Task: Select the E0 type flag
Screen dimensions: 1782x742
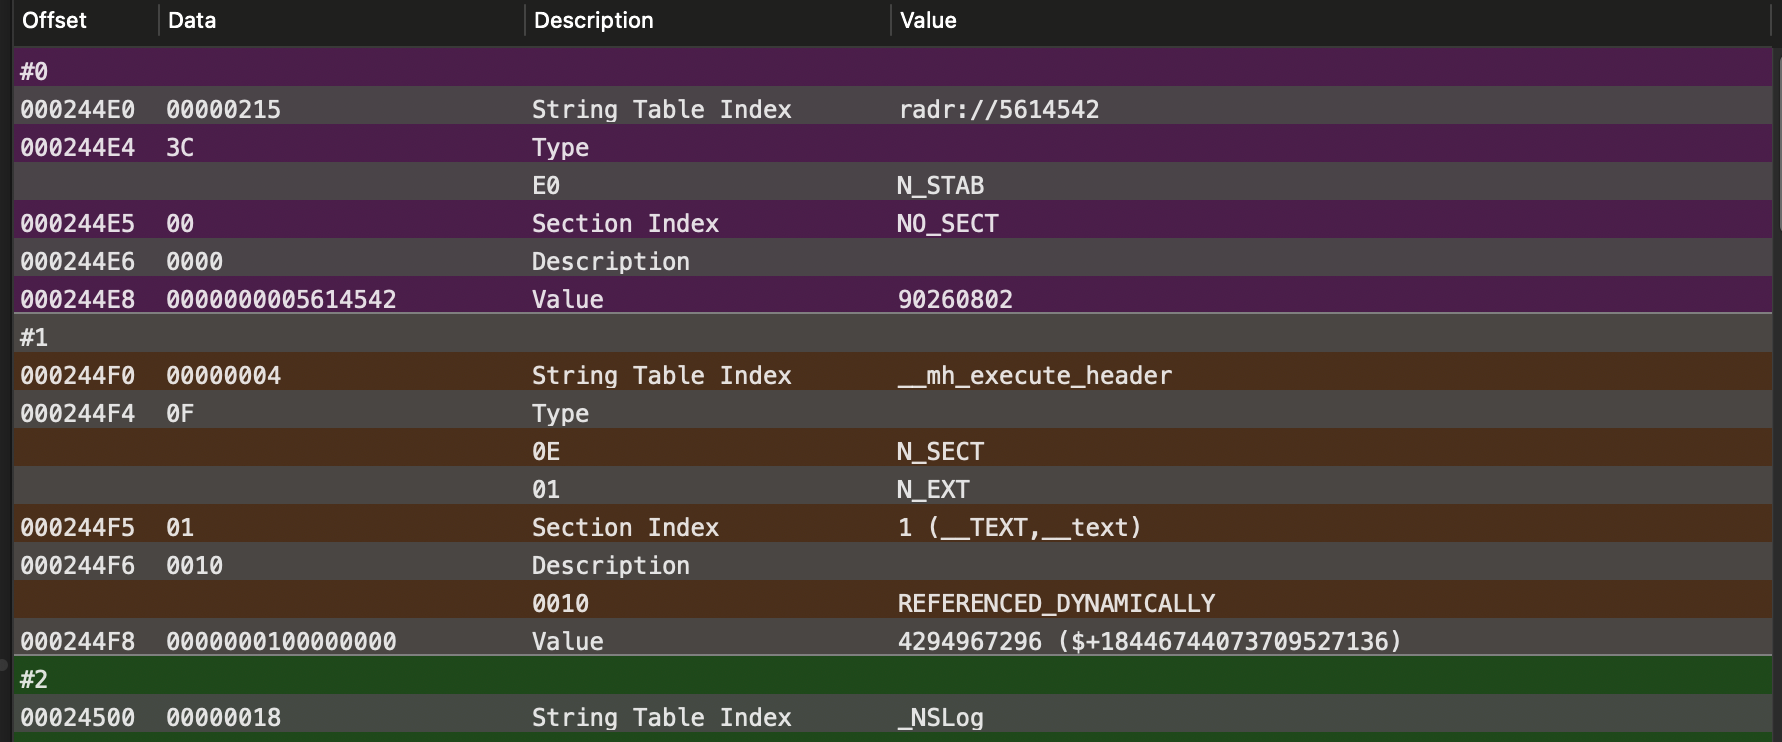Action: 546,186
